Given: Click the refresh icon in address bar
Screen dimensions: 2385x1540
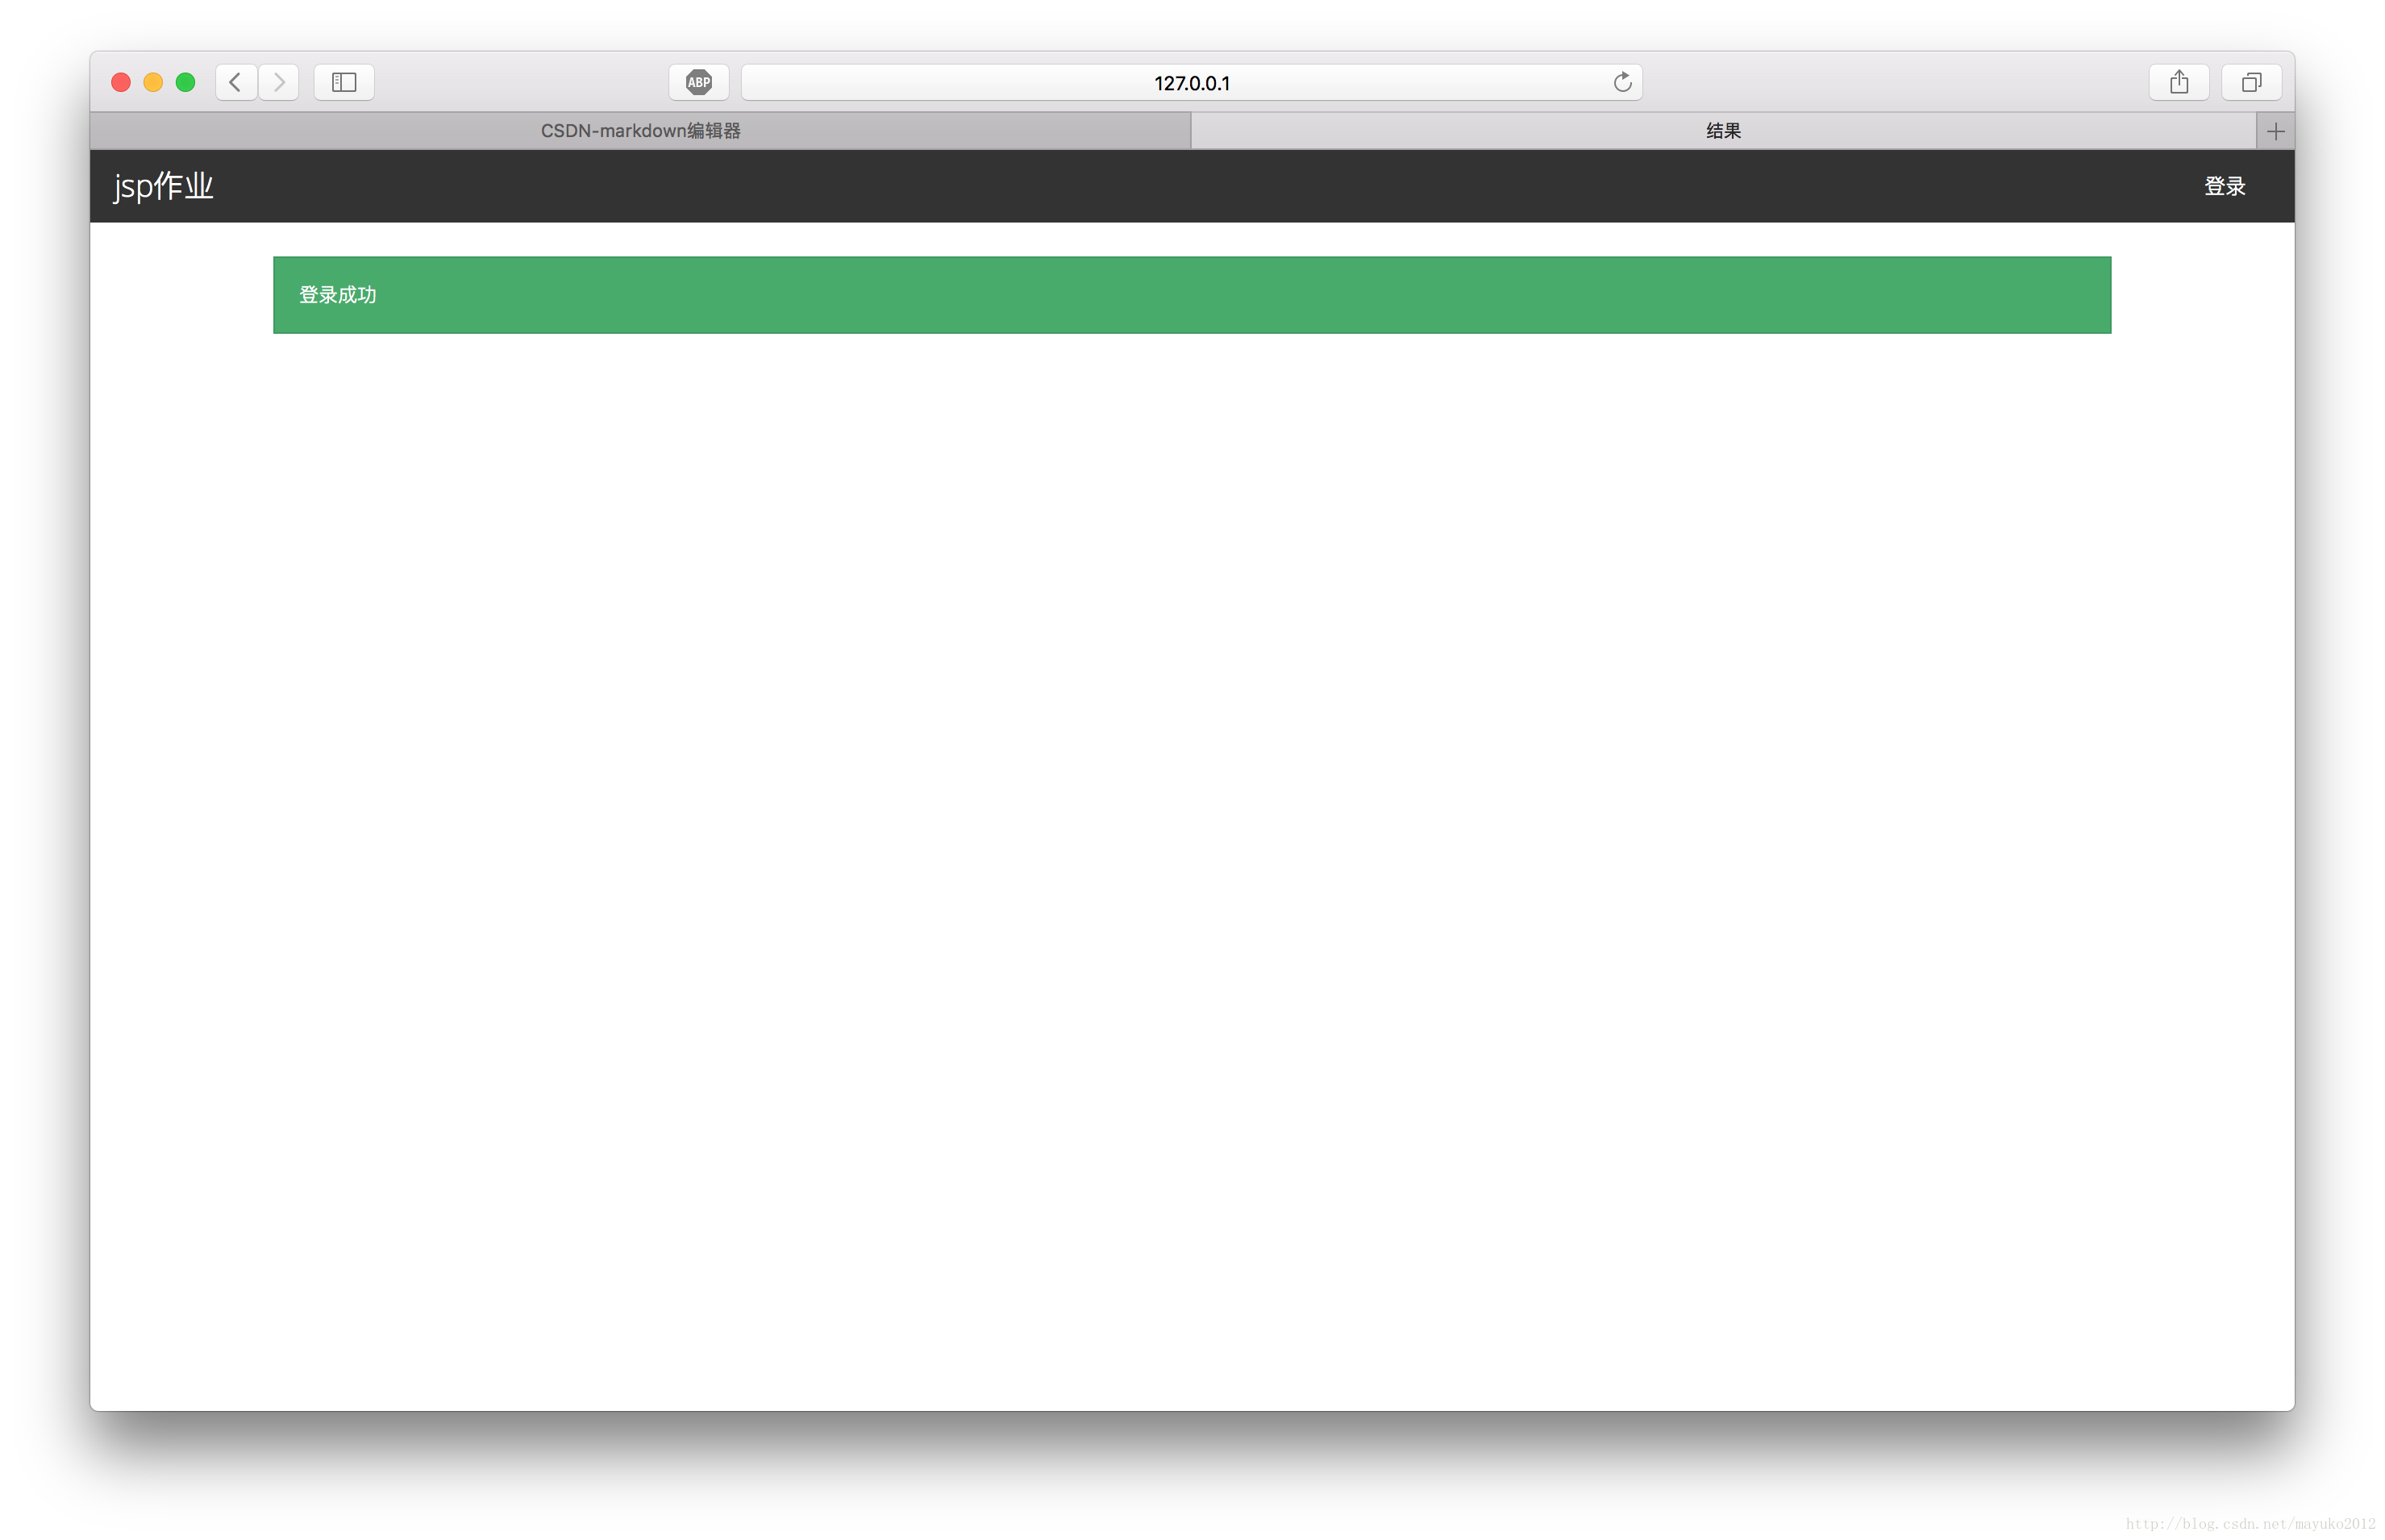Looking at the screenshot, I should [1618, 81].
